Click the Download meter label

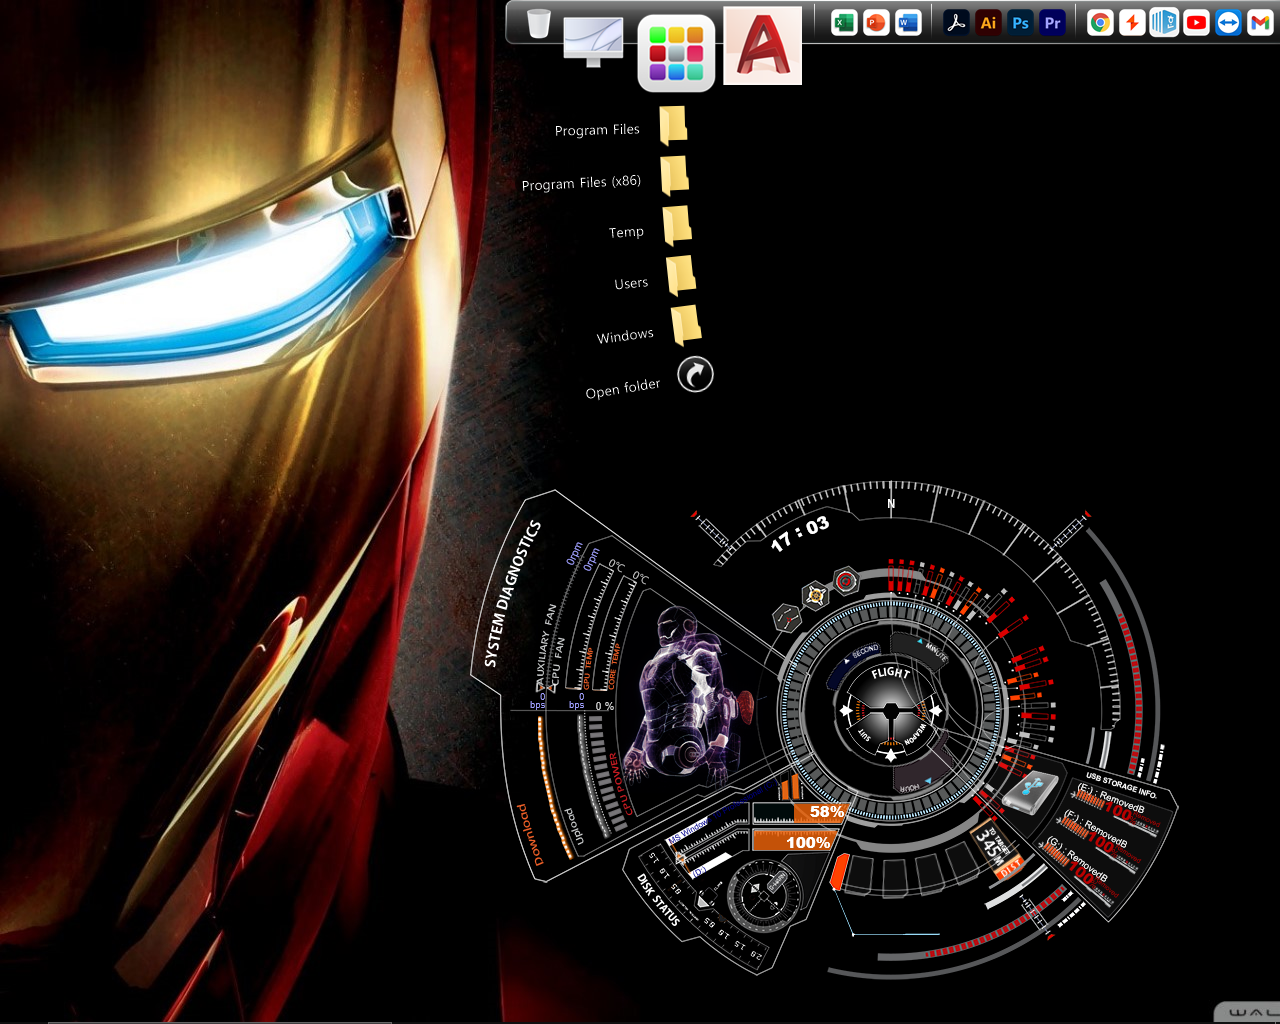coord(529,834)
